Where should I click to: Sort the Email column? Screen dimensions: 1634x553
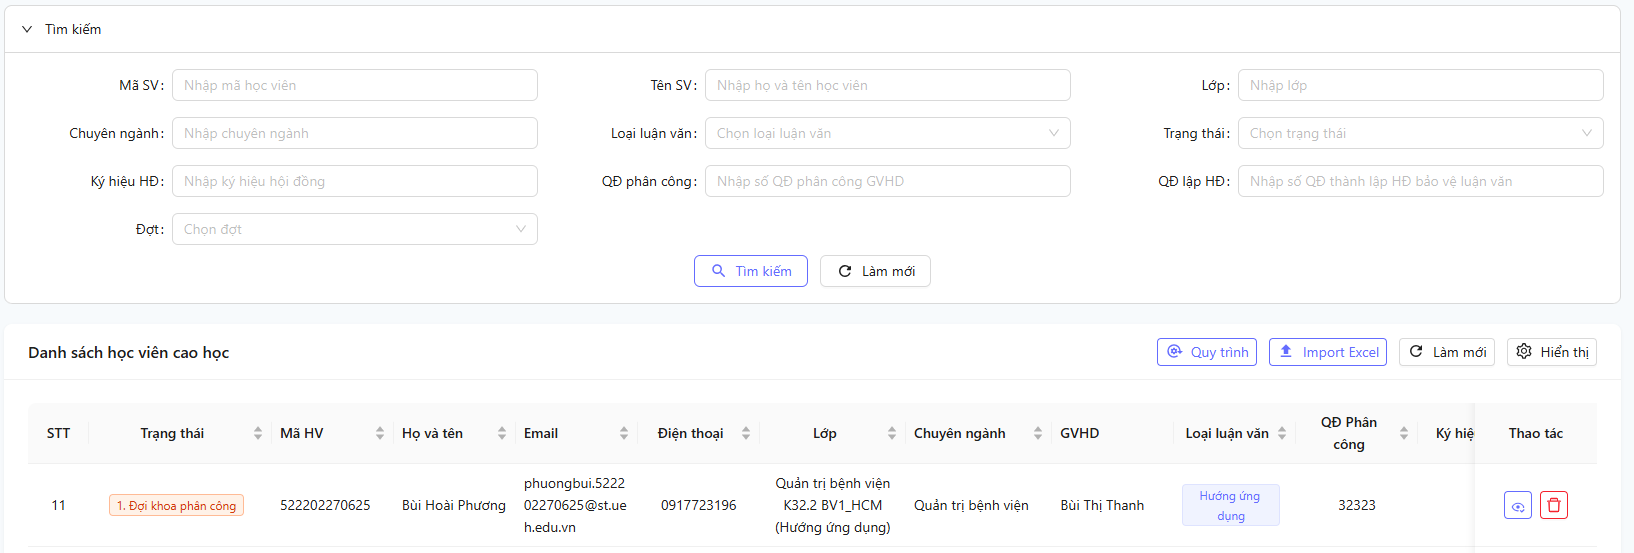pyautogui.click(x=624, y=433)
